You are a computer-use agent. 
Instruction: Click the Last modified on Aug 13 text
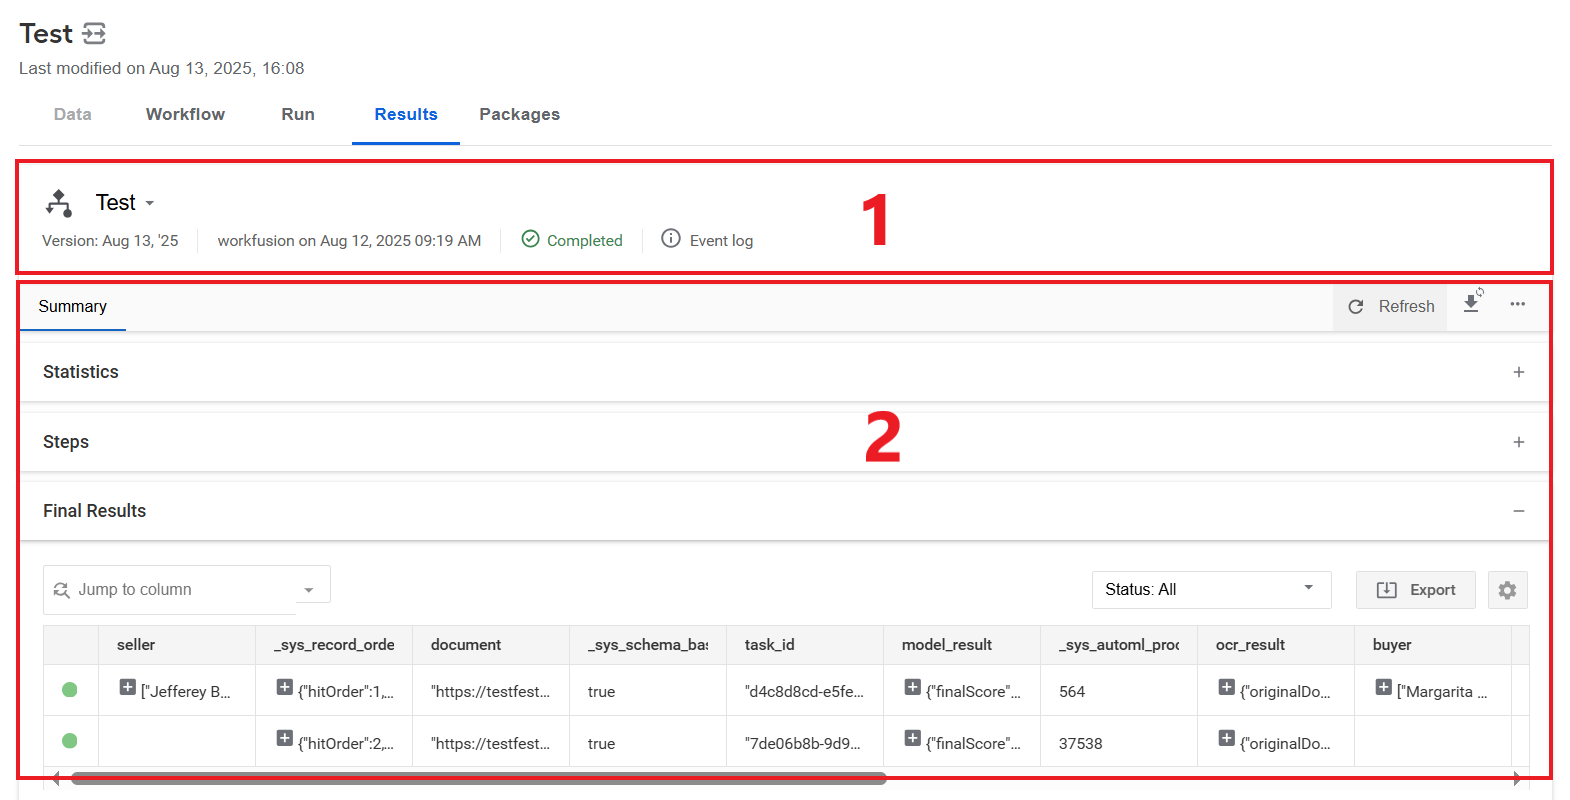coord(162,68)
